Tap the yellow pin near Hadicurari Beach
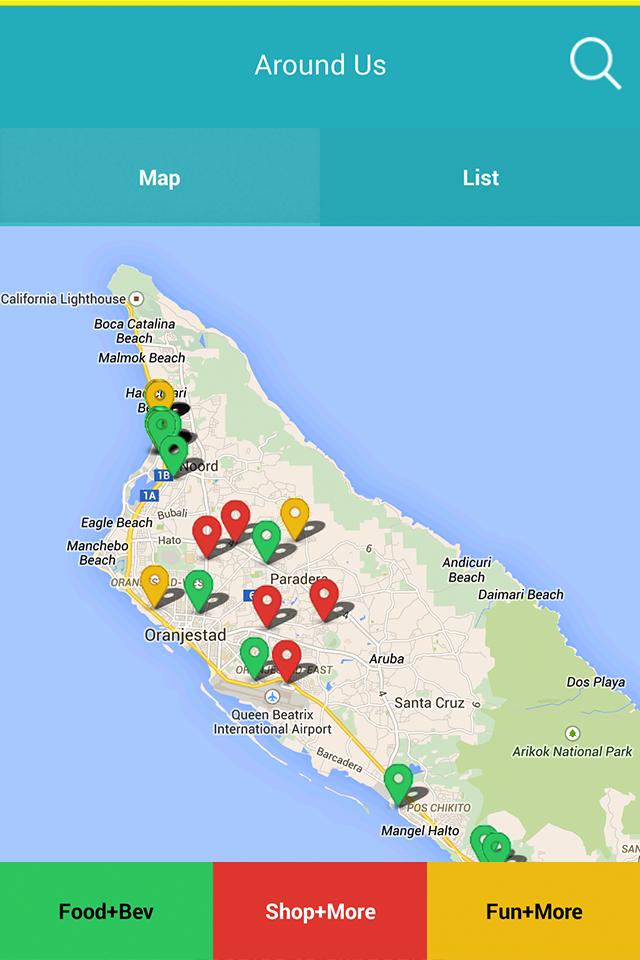This screenshot has height=960, width=640. tap(159, 395)
